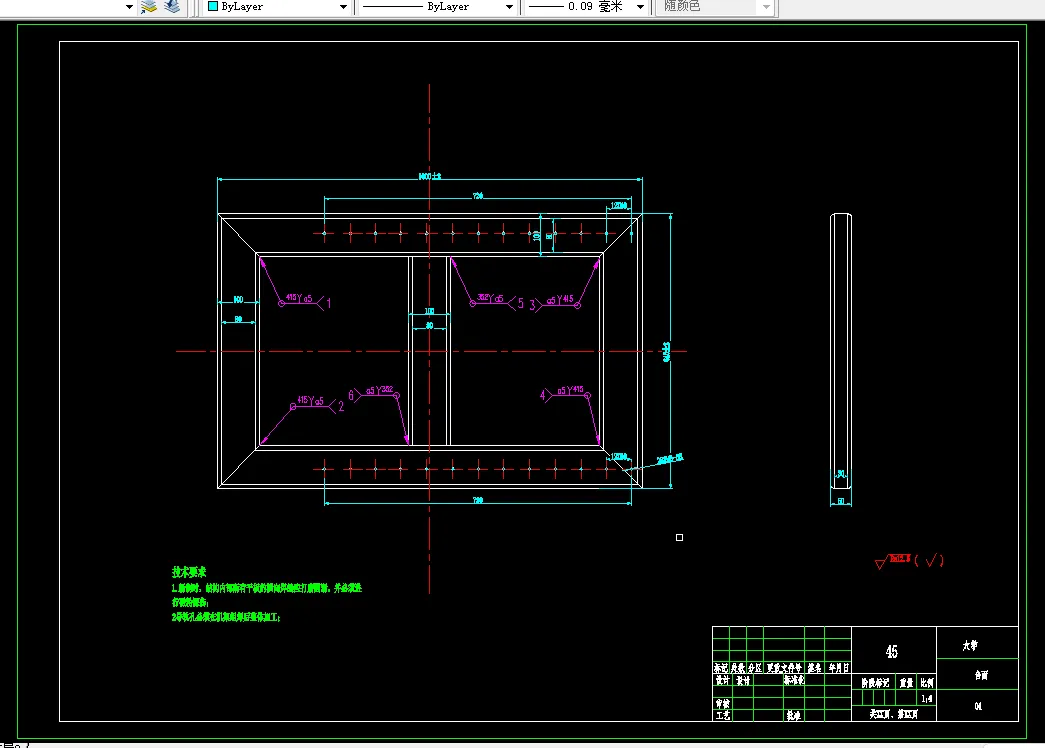The height and width of the screenshot is (748, 1045).
Task: Select the green 技术要求 heading text
Action: pos(189,572)
